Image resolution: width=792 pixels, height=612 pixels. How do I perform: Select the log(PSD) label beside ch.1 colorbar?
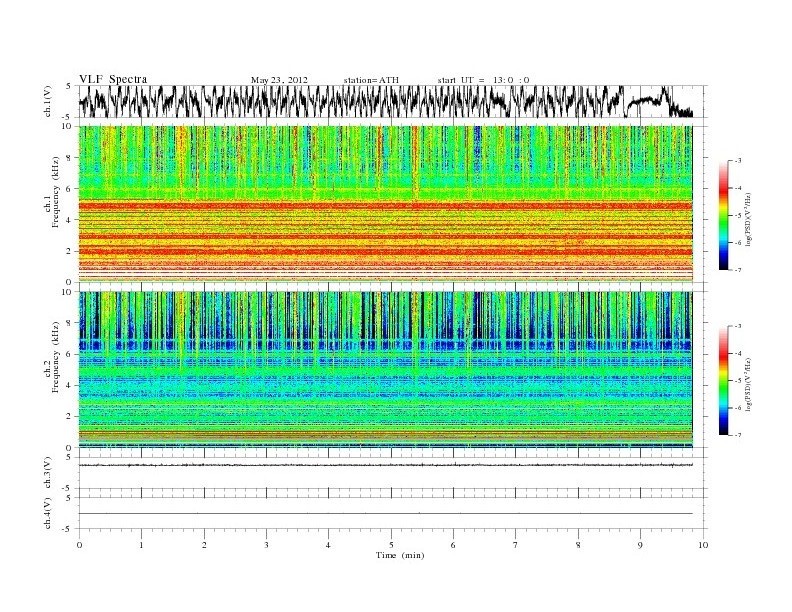tap(749, 219)
